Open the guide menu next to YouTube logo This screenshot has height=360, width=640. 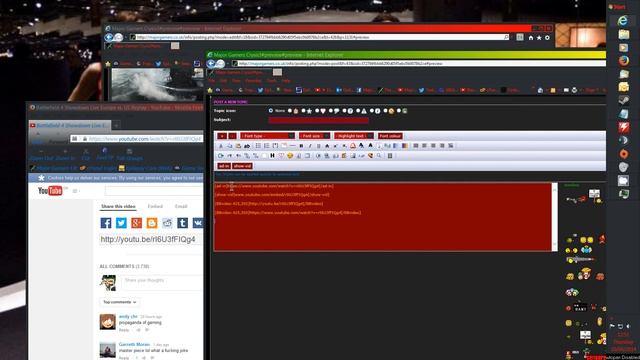coord(76,191)
